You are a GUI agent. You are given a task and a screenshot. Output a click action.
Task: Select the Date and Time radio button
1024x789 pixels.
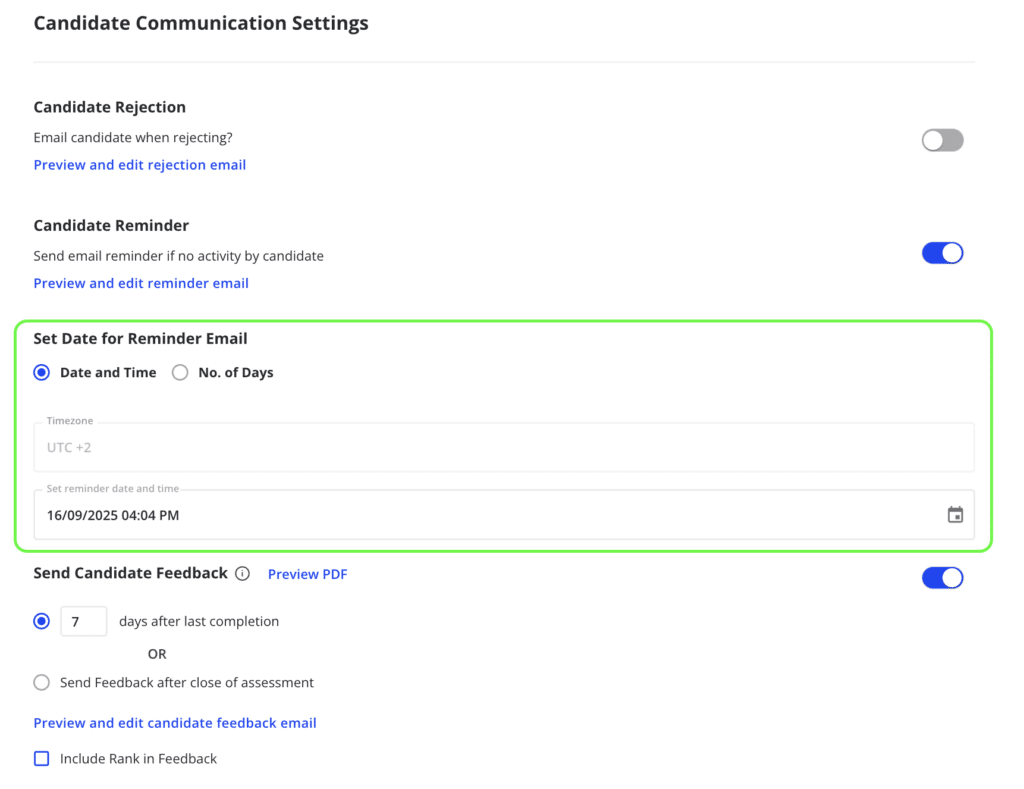click(x=42, y=373)
